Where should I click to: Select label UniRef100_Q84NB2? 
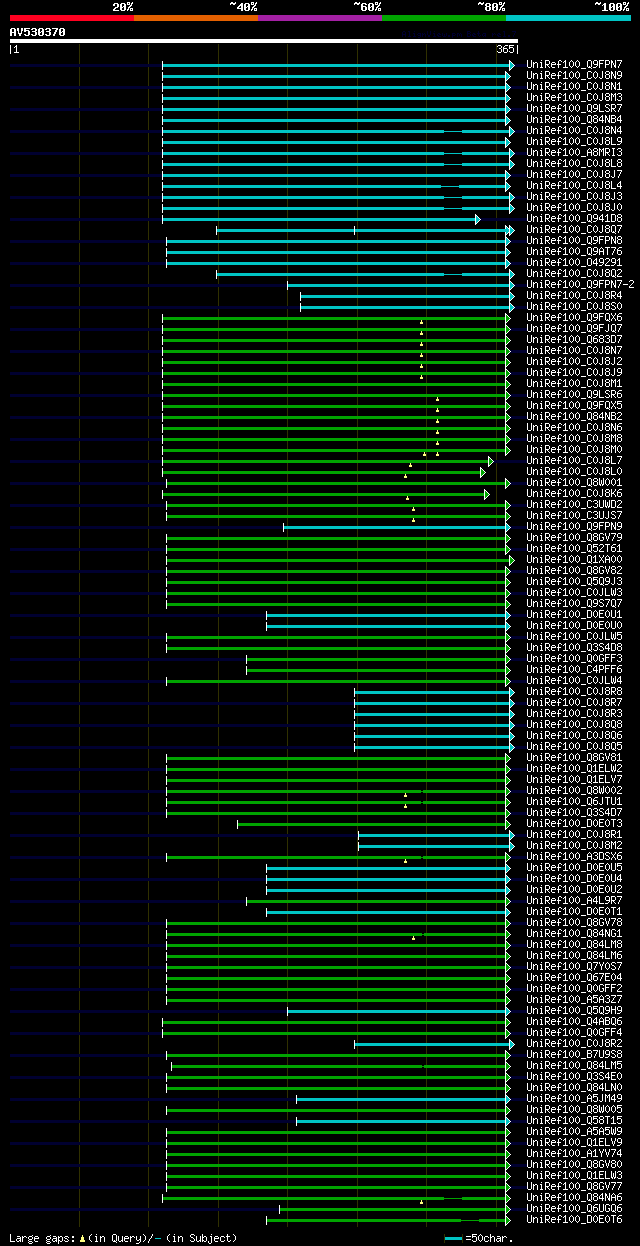[x=574, y=417]
